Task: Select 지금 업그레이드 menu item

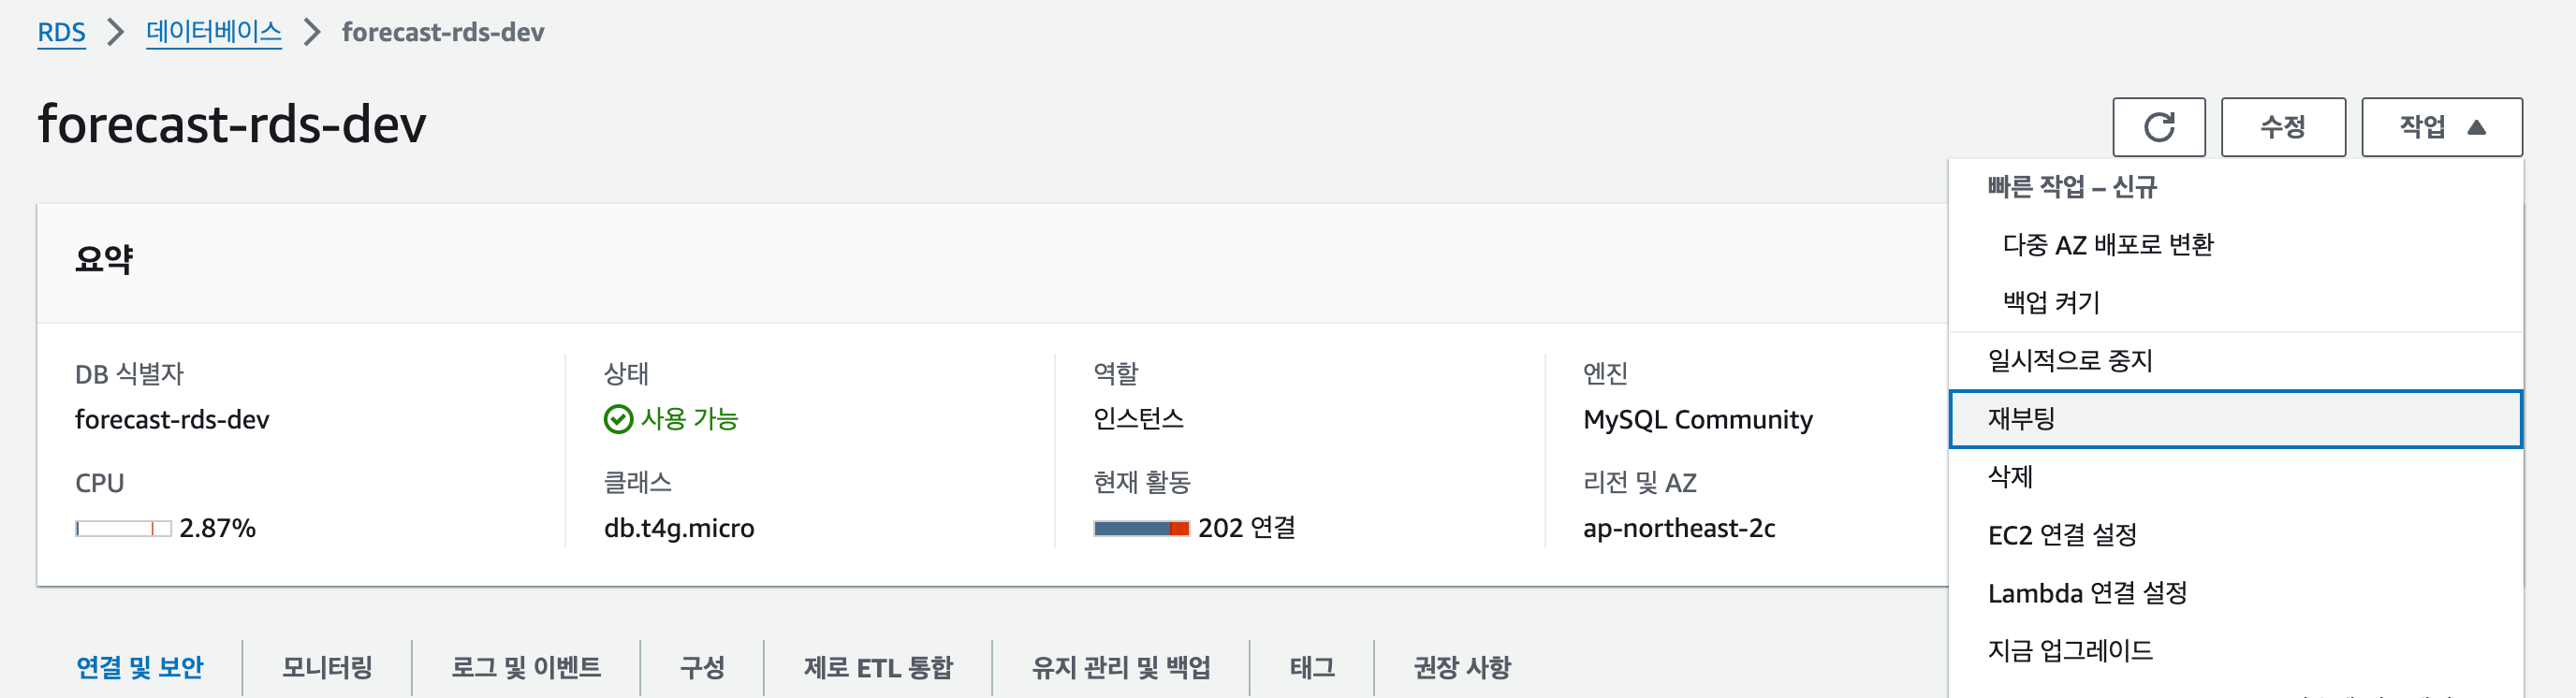Action: pos(2235,651)
